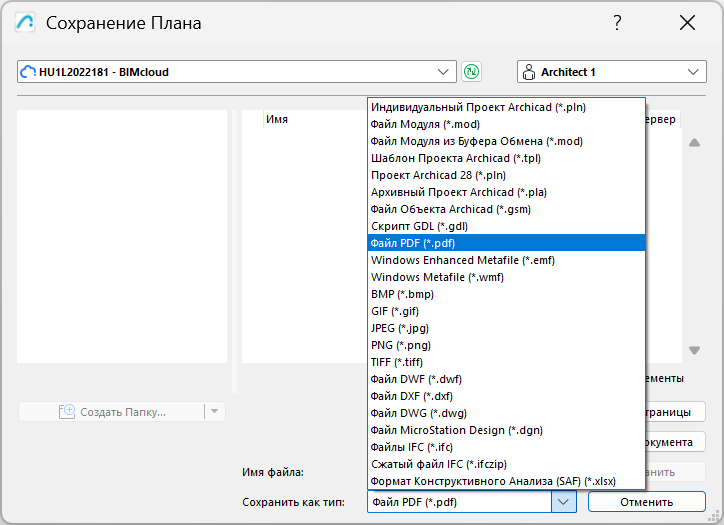
Task: Click the scroll up arrow in list
Action: pyautogui.click(x=694, y=143)
